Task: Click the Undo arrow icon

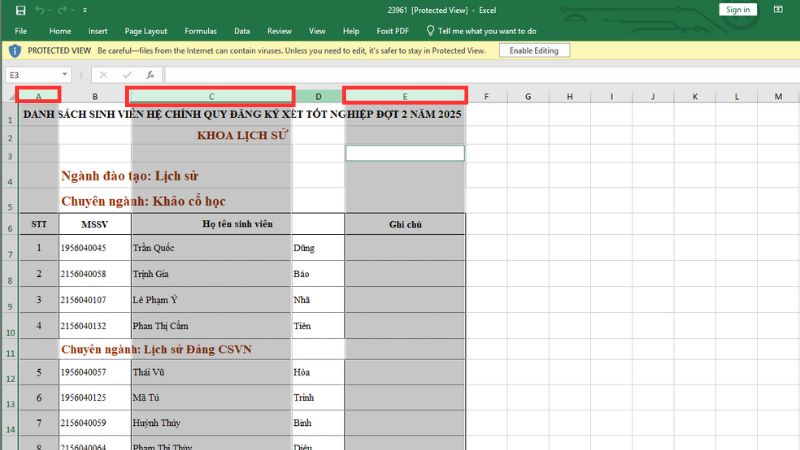Action: click(38, 10)
